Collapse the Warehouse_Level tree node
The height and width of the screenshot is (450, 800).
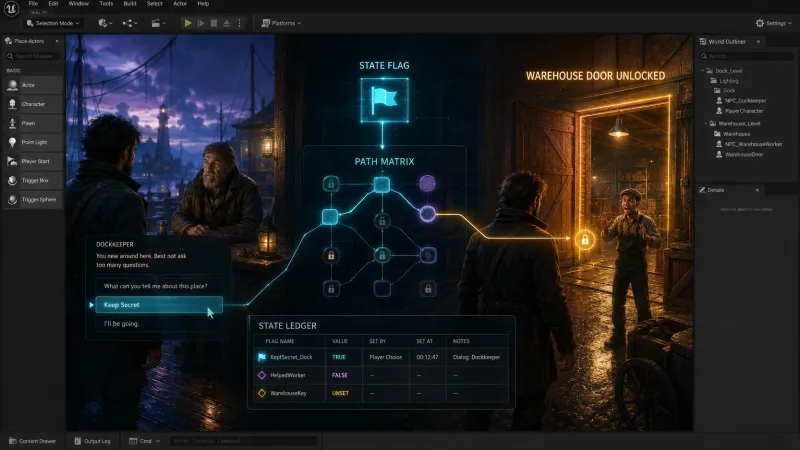pyautogui.click(x=706, y=123)
